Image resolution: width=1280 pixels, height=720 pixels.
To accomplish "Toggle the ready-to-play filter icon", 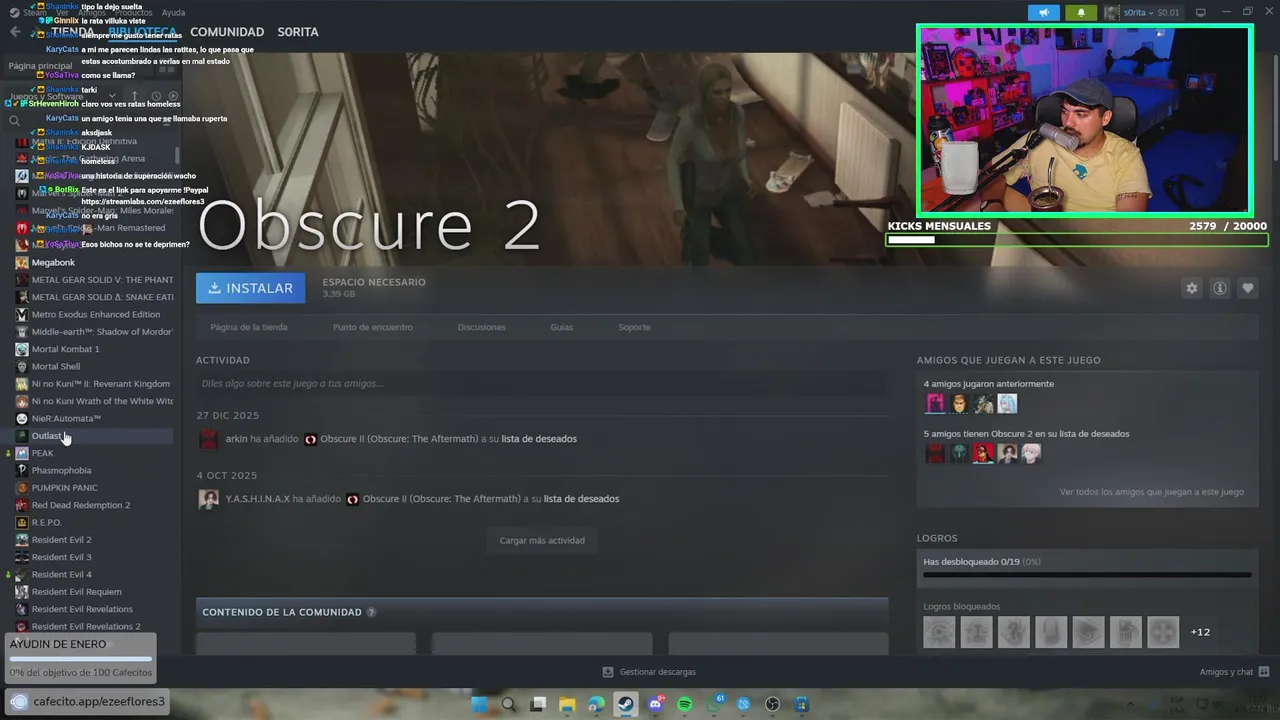I will (172, 96).
